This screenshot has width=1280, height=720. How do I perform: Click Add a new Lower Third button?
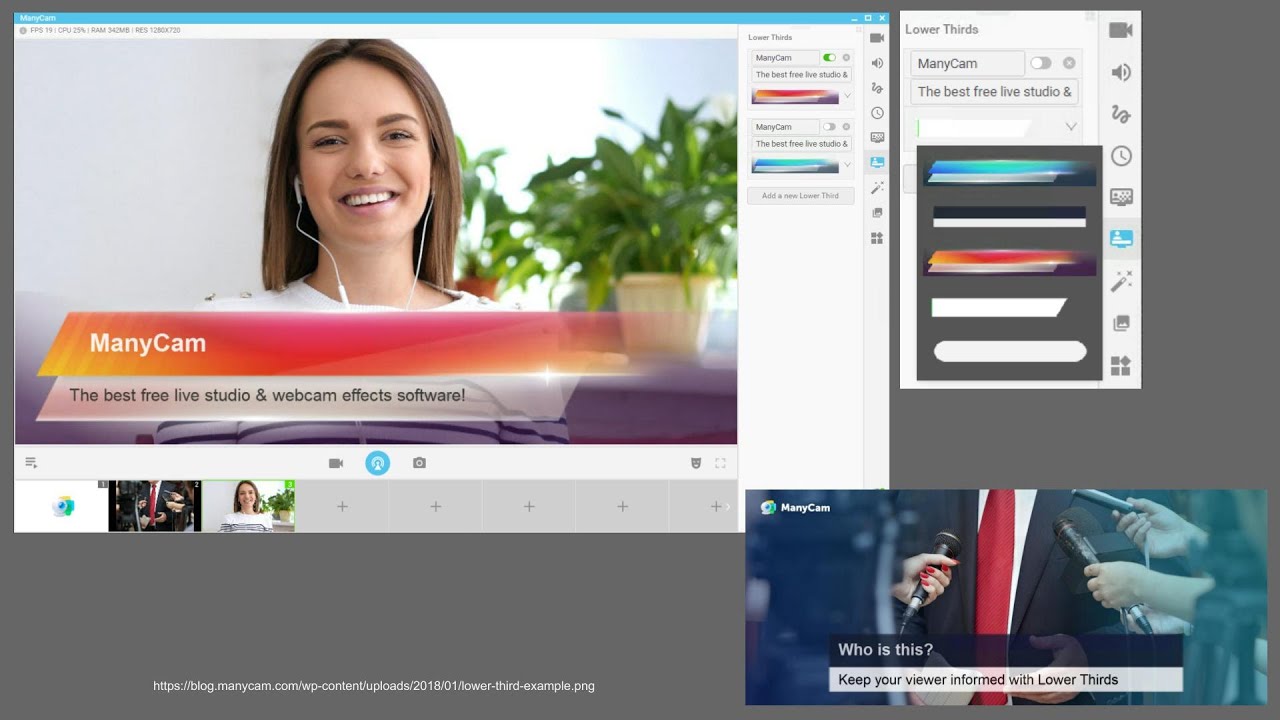801,196
